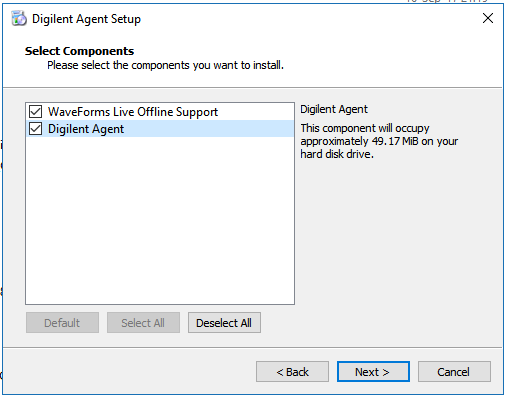Click the Select Components page heading

(x=79, y=51)
